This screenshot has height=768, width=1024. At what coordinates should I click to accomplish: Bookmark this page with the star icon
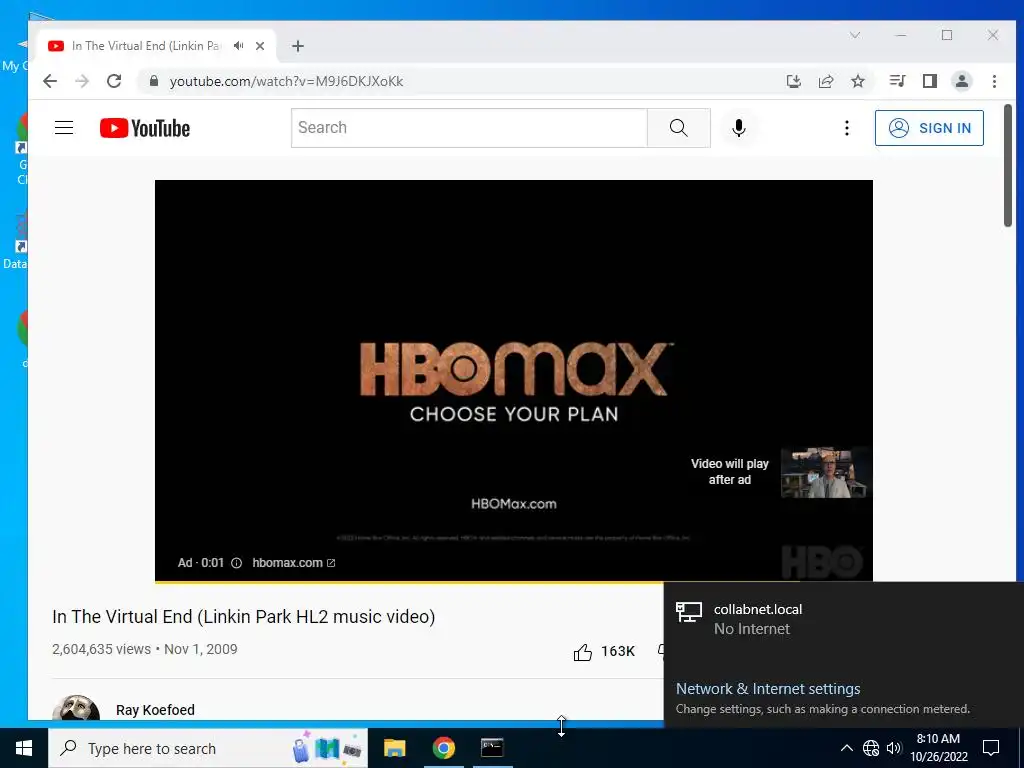click(857, 81)
